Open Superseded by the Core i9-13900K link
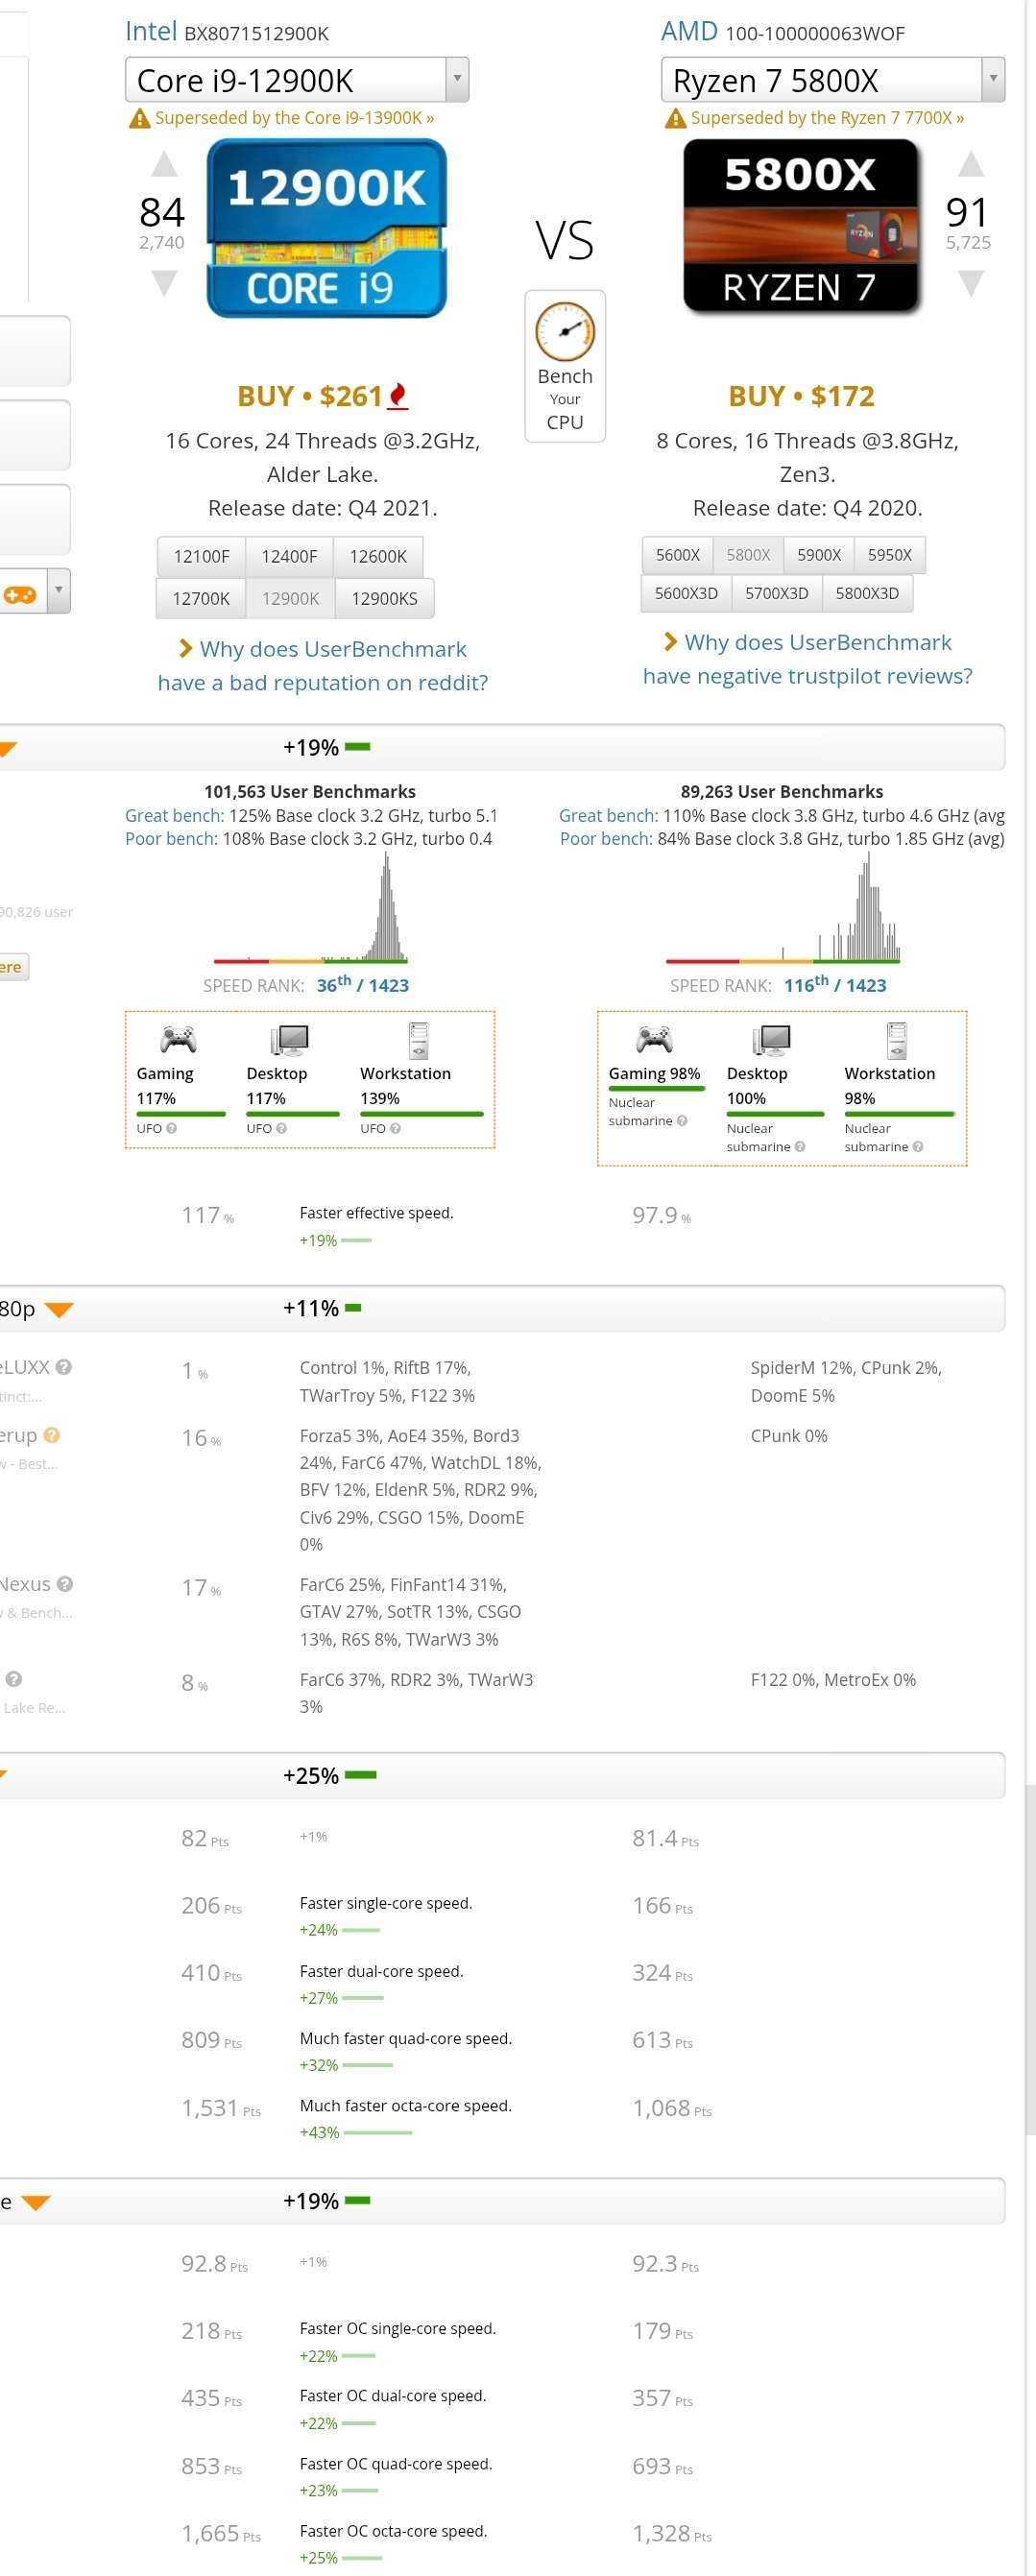This screenshot has height=2576, width=1036. (294, 118)
